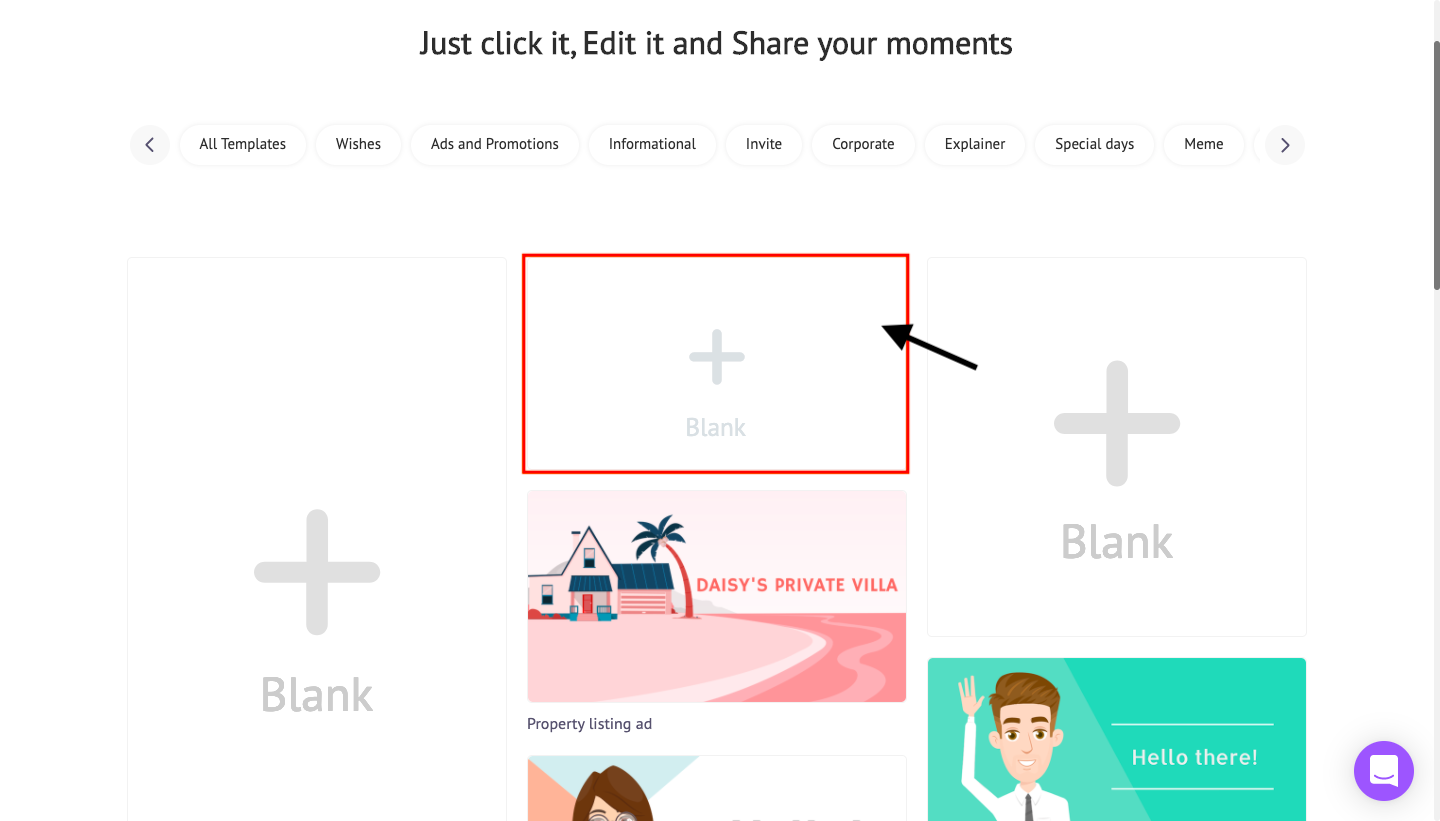Click the left arrow in category carousel
Viewport: 1440px width, 821px height.
149,145
